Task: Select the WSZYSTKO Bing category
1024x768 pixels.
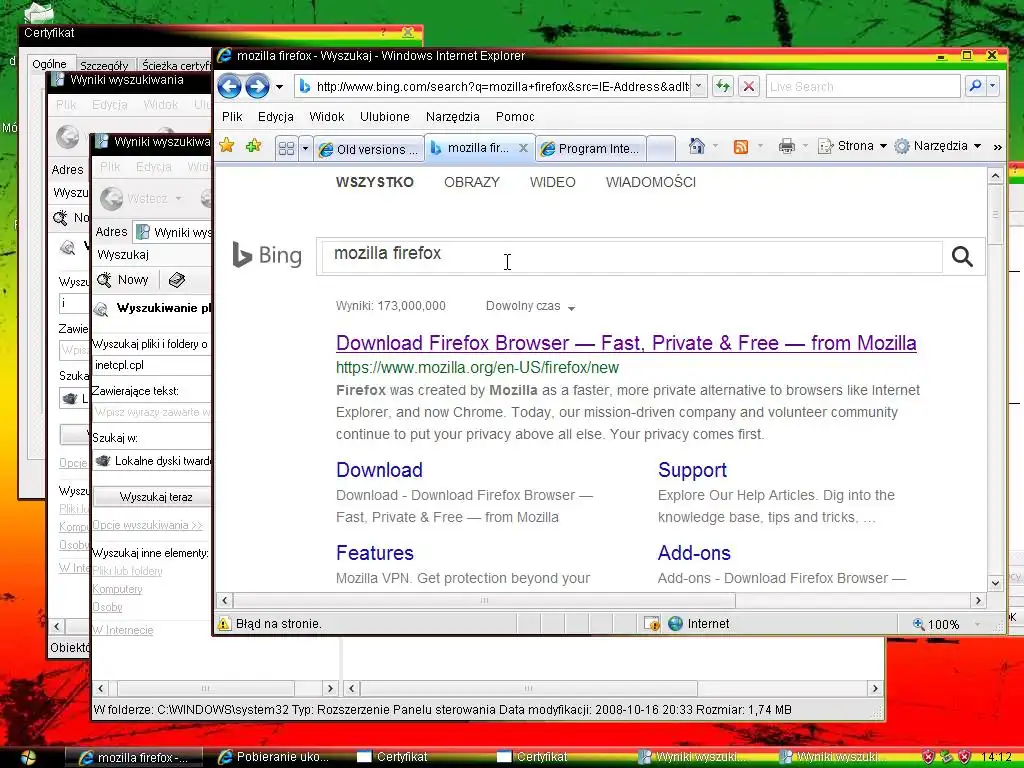Action: [375, 182]
